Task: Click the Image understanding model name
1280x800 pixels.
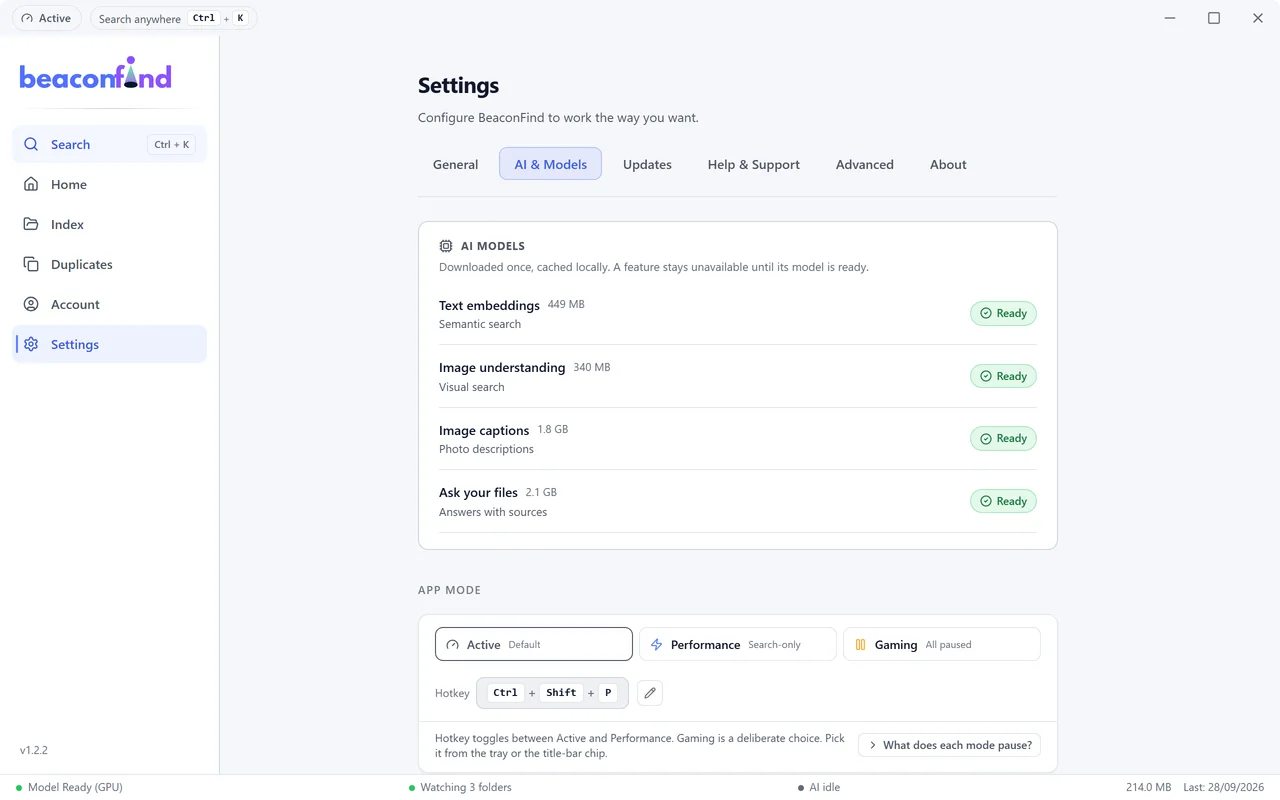Action: tap(502, 368)
